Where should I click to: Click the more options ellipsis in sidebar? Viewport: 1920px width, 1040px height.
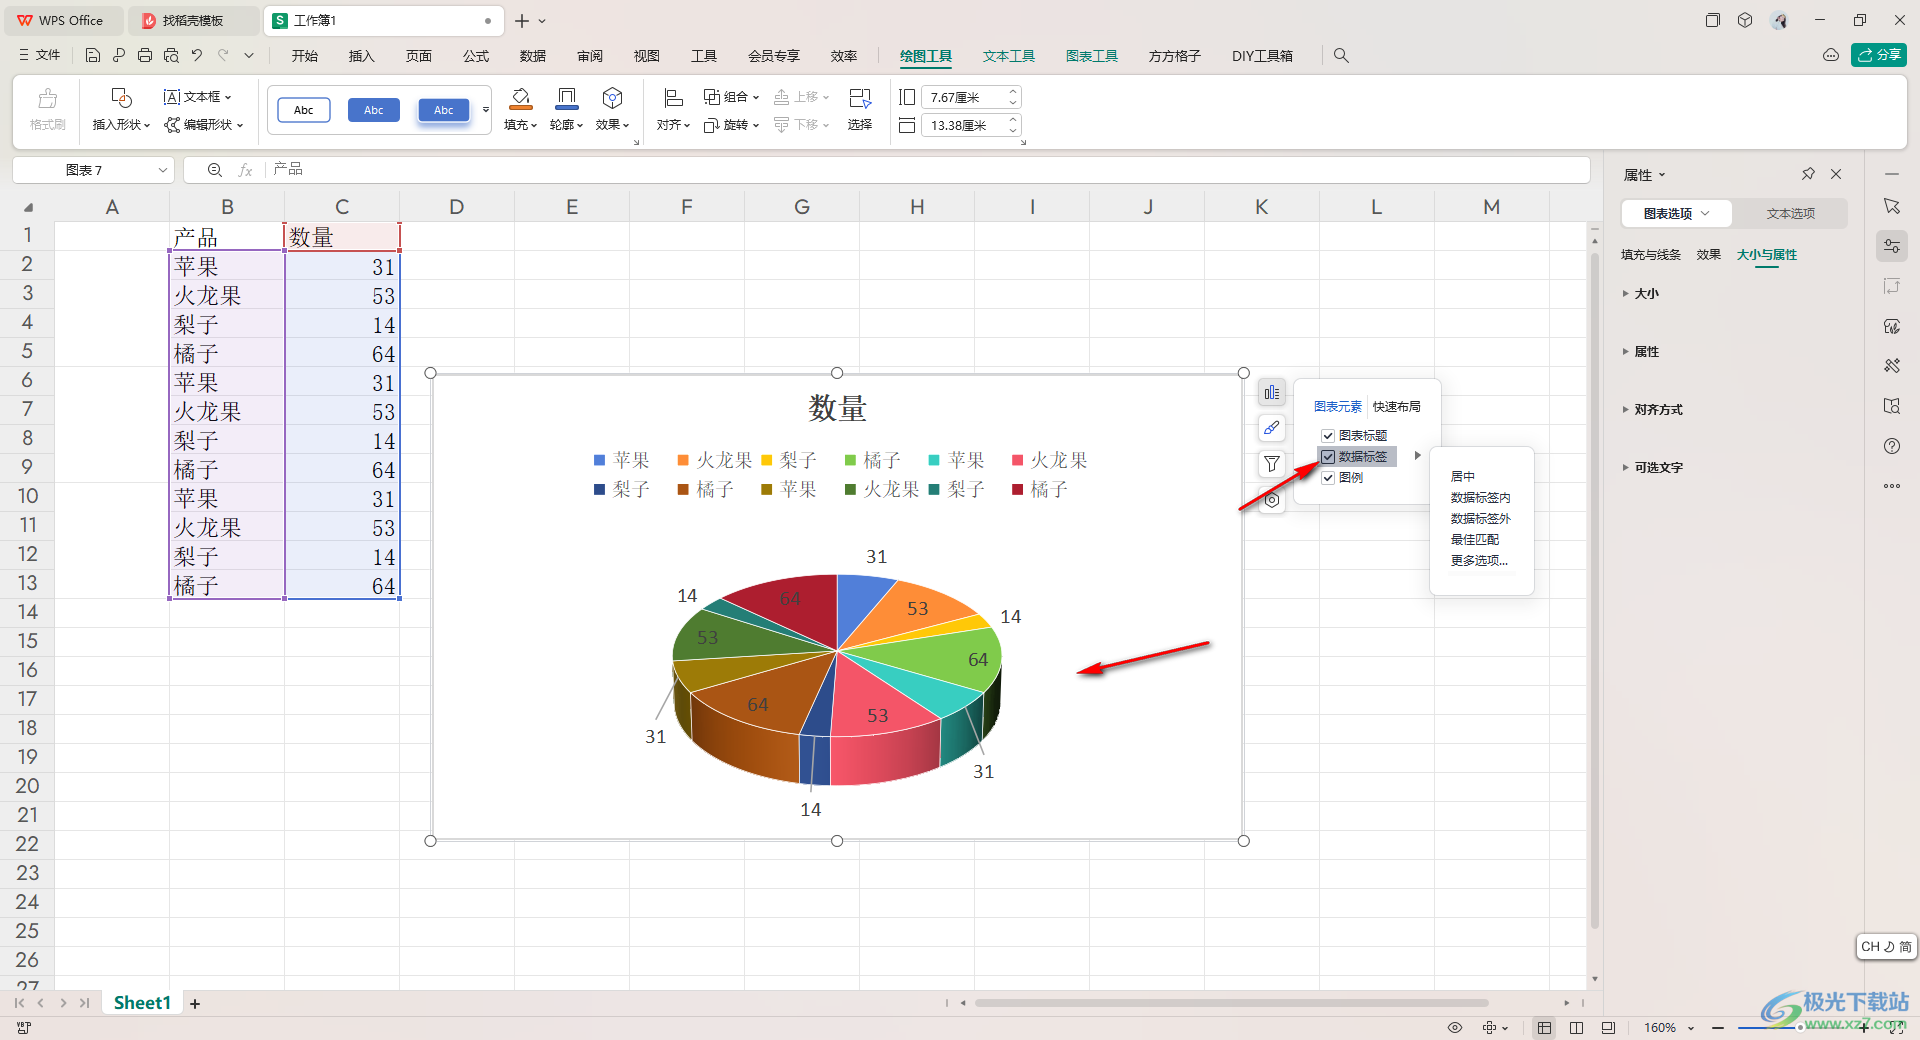point(1892,486)
